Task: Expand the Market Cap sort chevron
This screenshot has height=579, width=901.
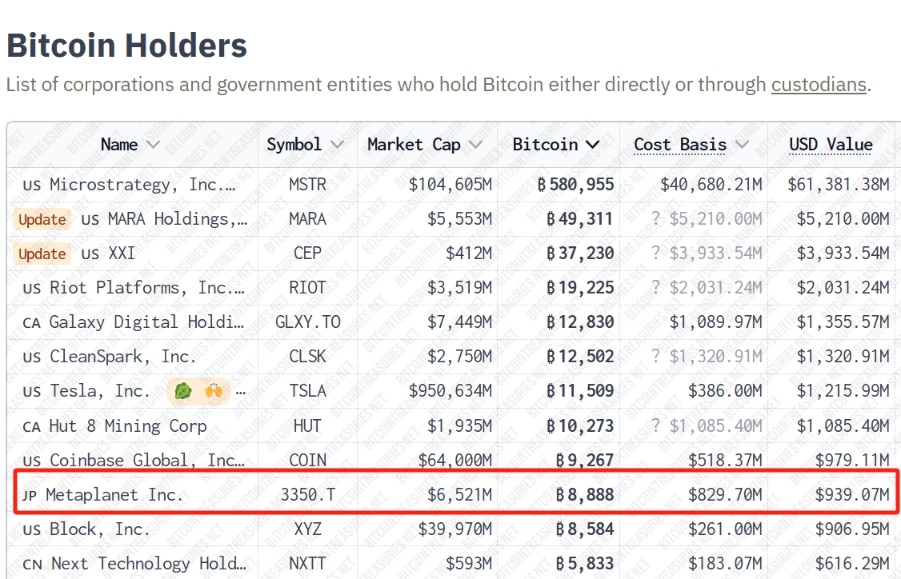Action: pyautogui.click(x=476, y=145)
